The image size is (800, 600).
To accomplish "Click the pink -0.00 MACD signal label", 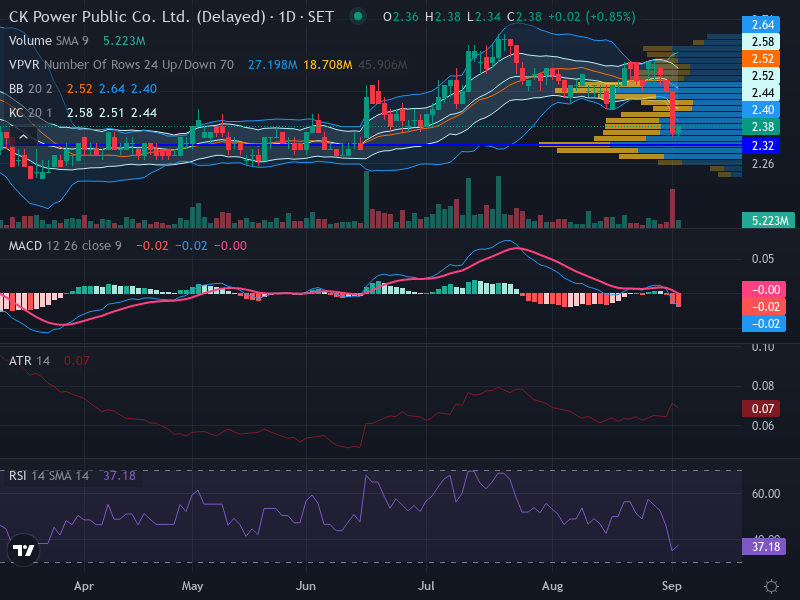I will (764, 290).
